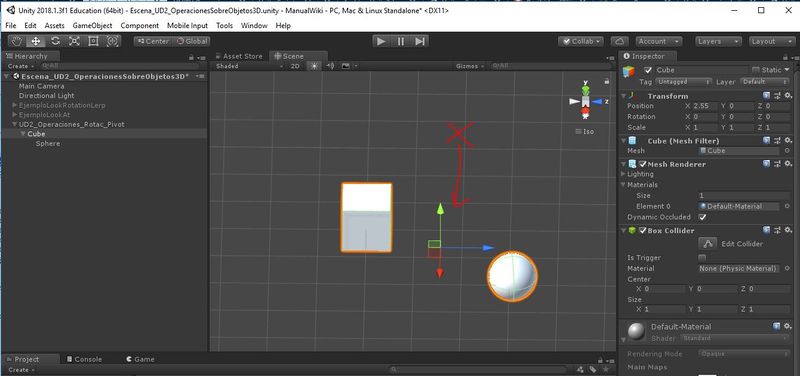The image size is (800, 376).
Task: Click the Step frame button
Action: 419,41
